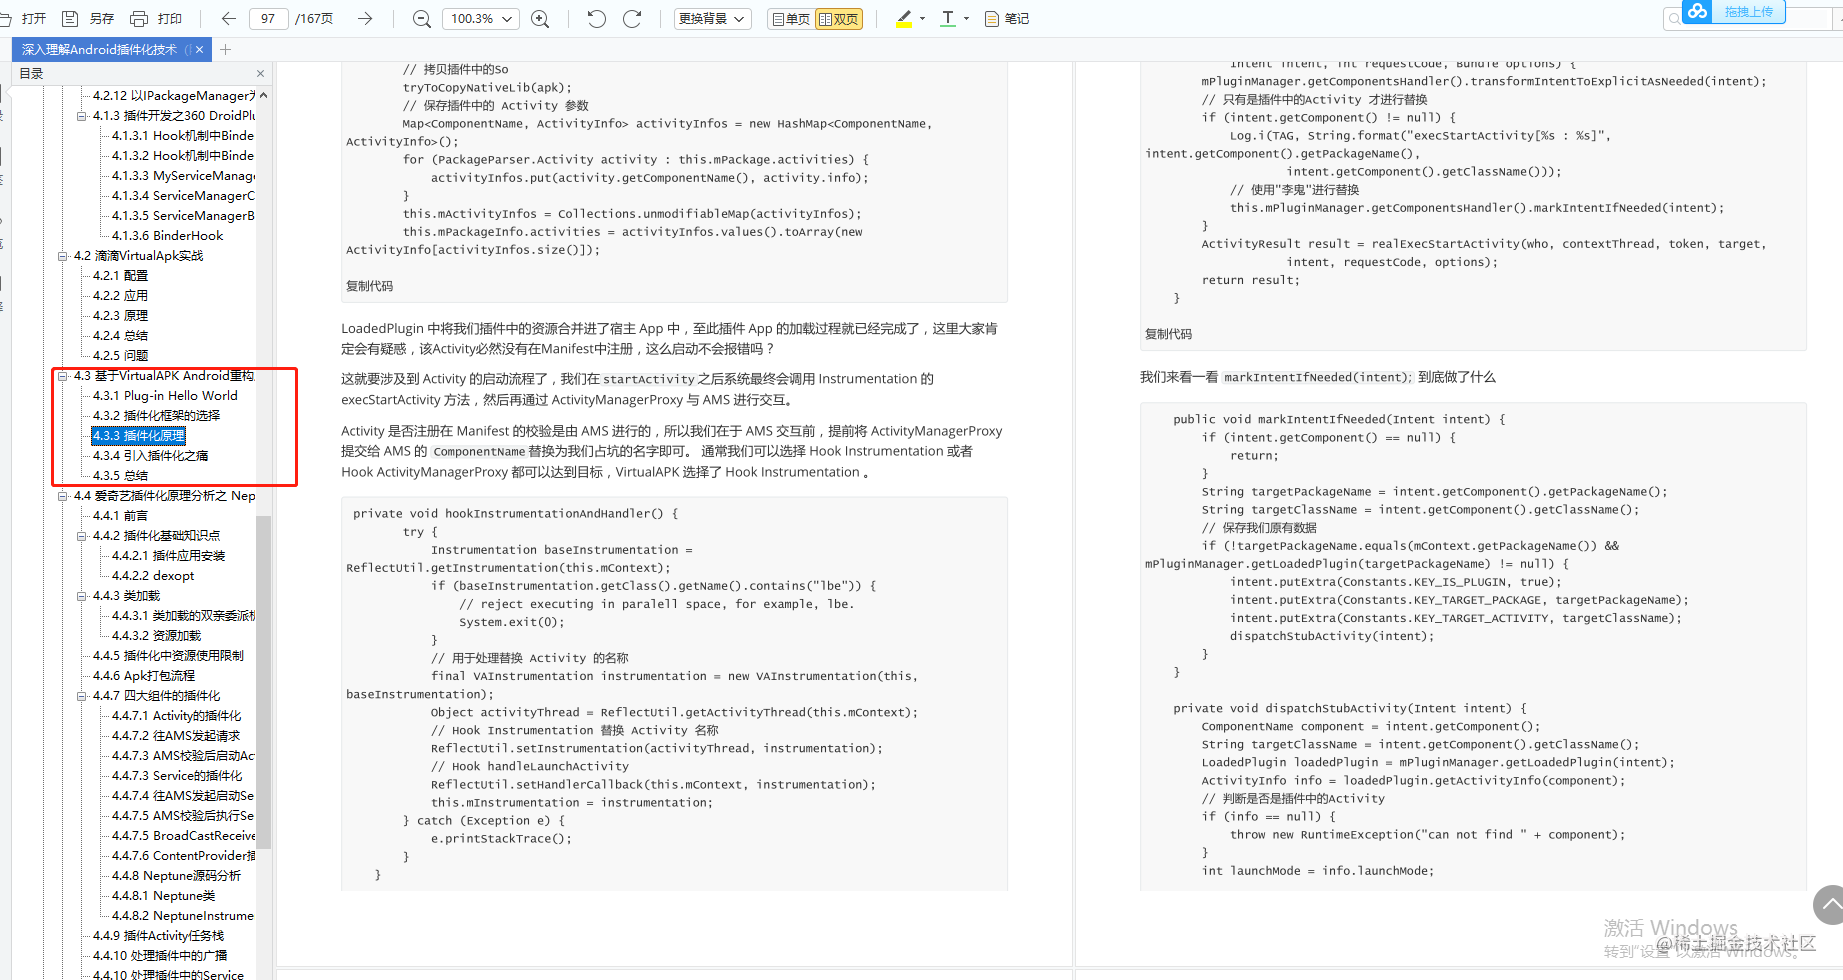
Task: Open the 100.3% zoom level dropdown
Action: coord(482,18)
